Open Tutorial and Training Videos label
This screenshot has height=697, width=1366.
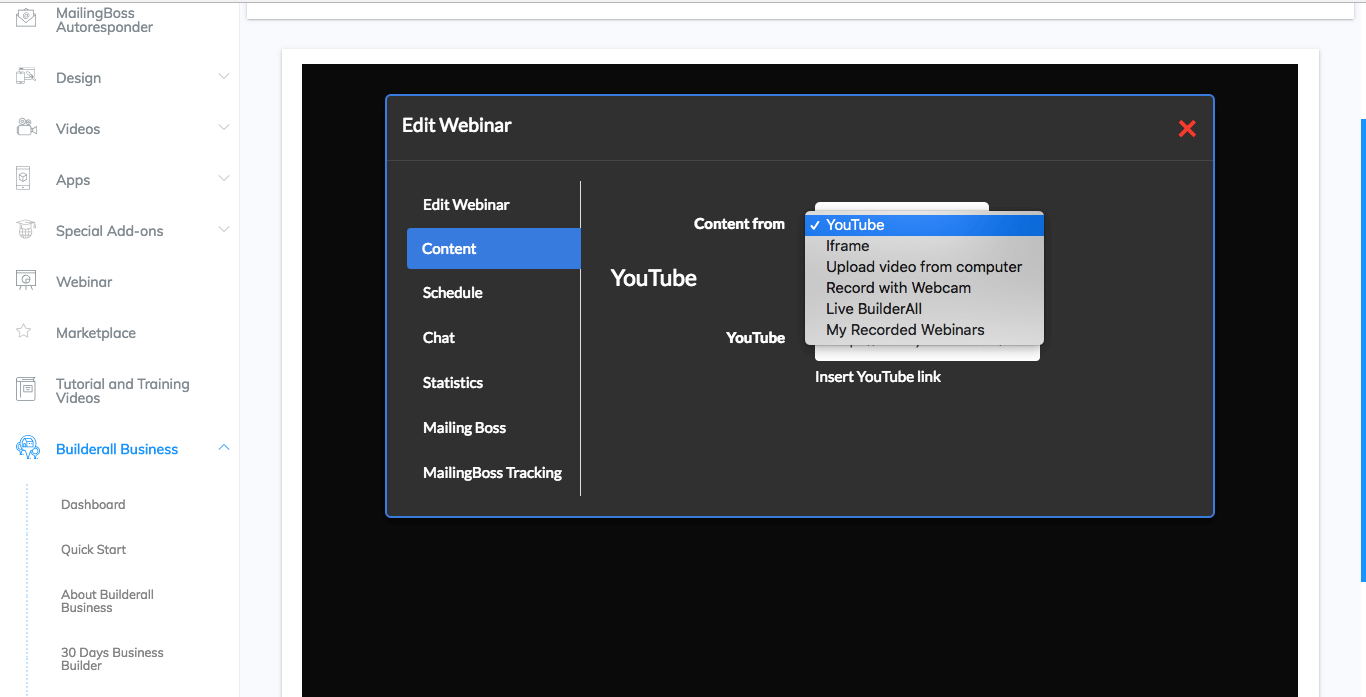click(x=122, y=391)
